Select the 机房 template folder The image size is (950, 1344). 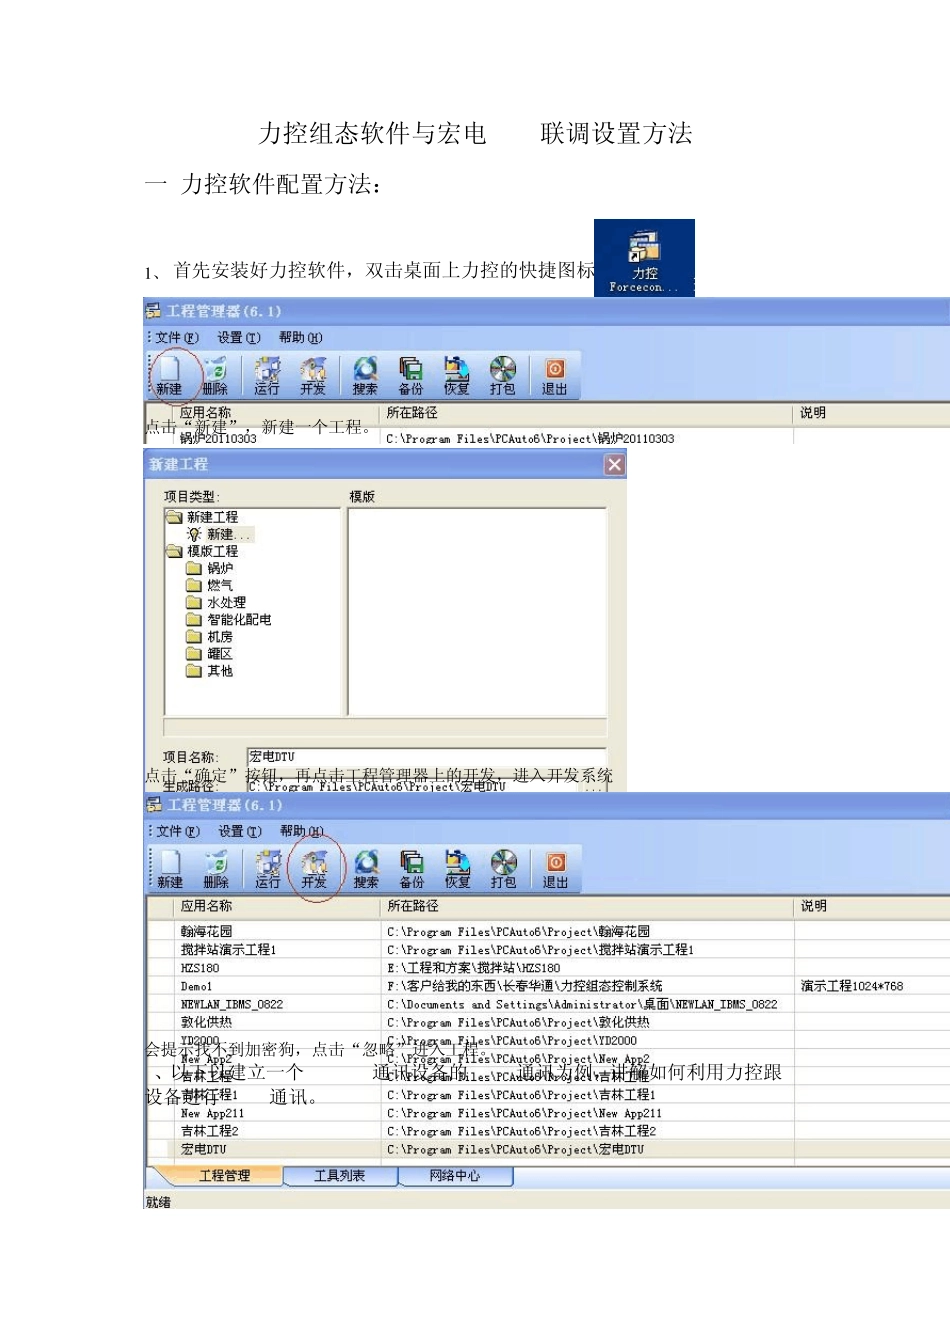210,636
